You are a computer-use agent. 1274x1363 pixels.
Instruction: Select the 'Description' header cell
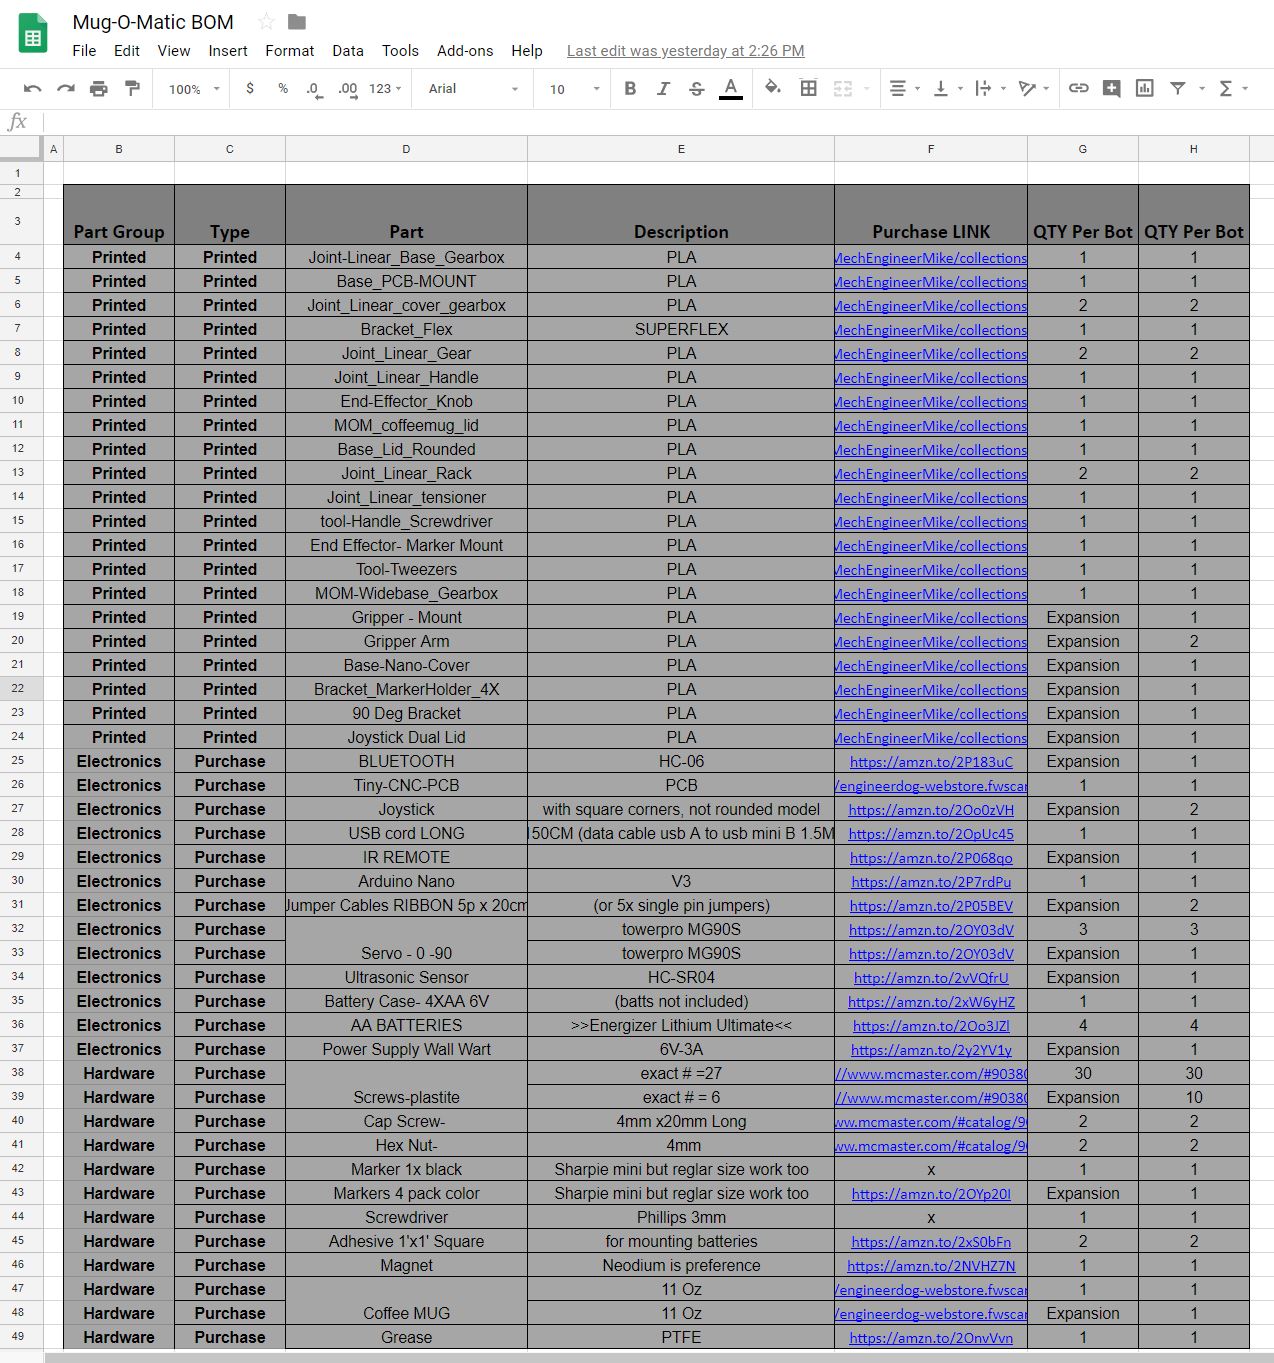[681, 215]
